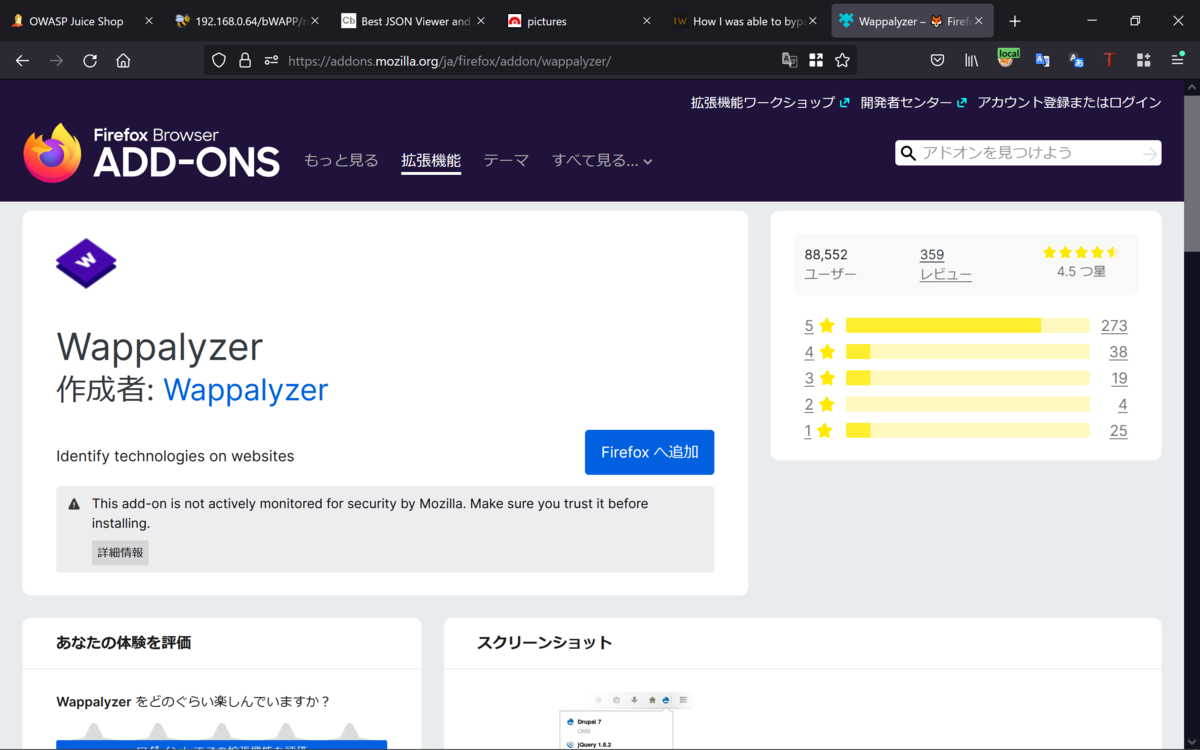
Task: Expand the すべて見る dropdown
Action: tap(602, 160)
